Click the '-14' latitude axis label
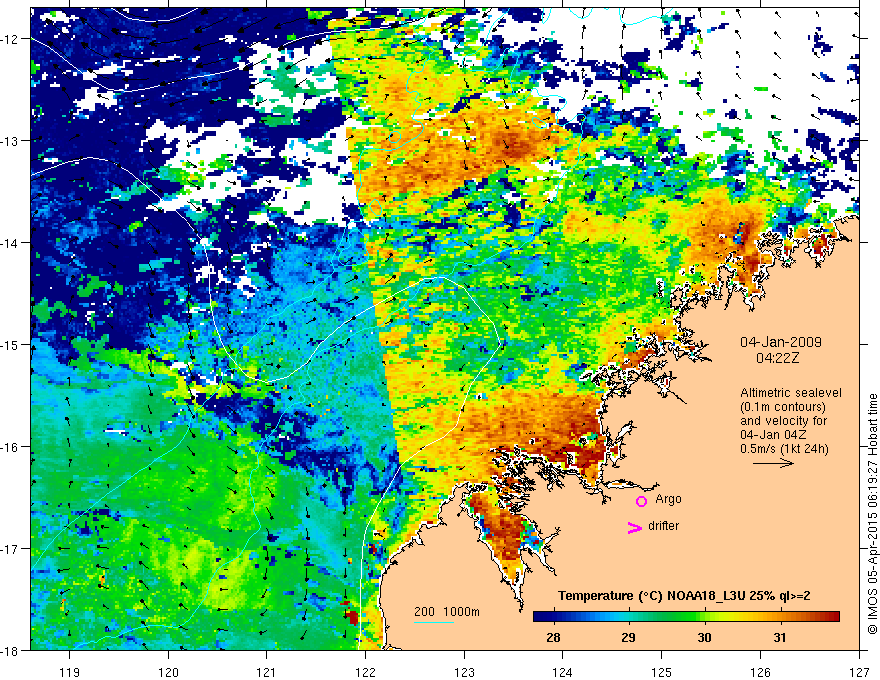 point(10,243)
